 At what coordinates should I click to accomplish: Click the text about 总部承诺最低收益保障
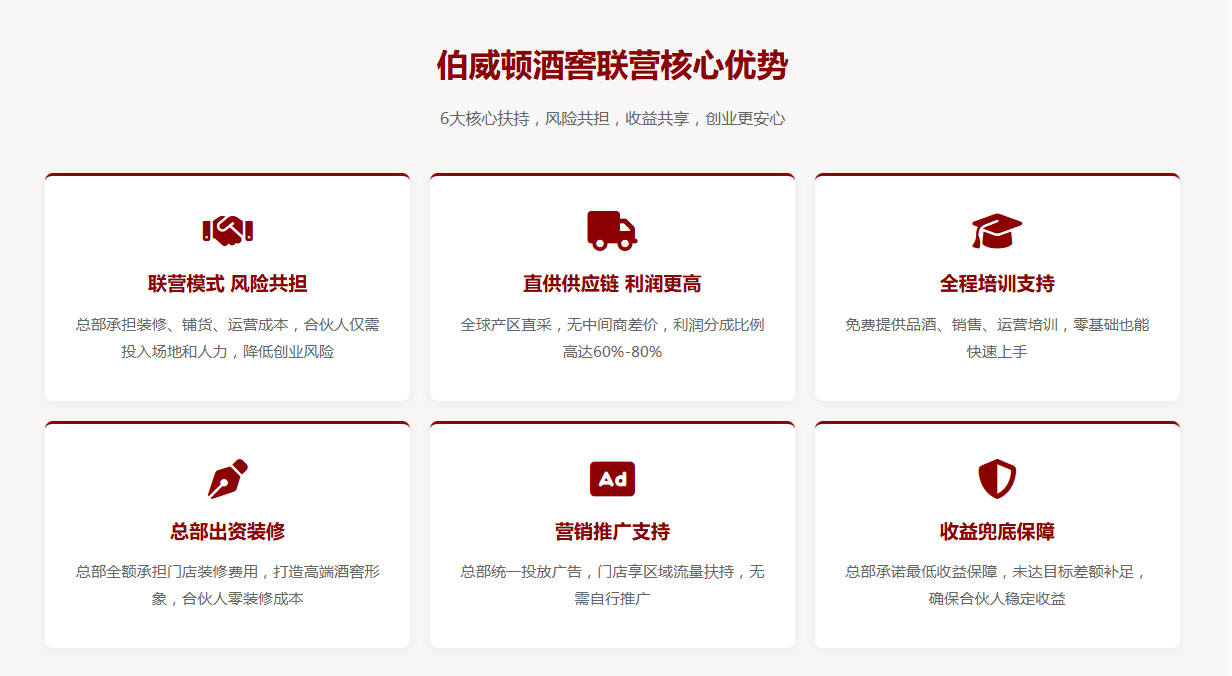997,585
